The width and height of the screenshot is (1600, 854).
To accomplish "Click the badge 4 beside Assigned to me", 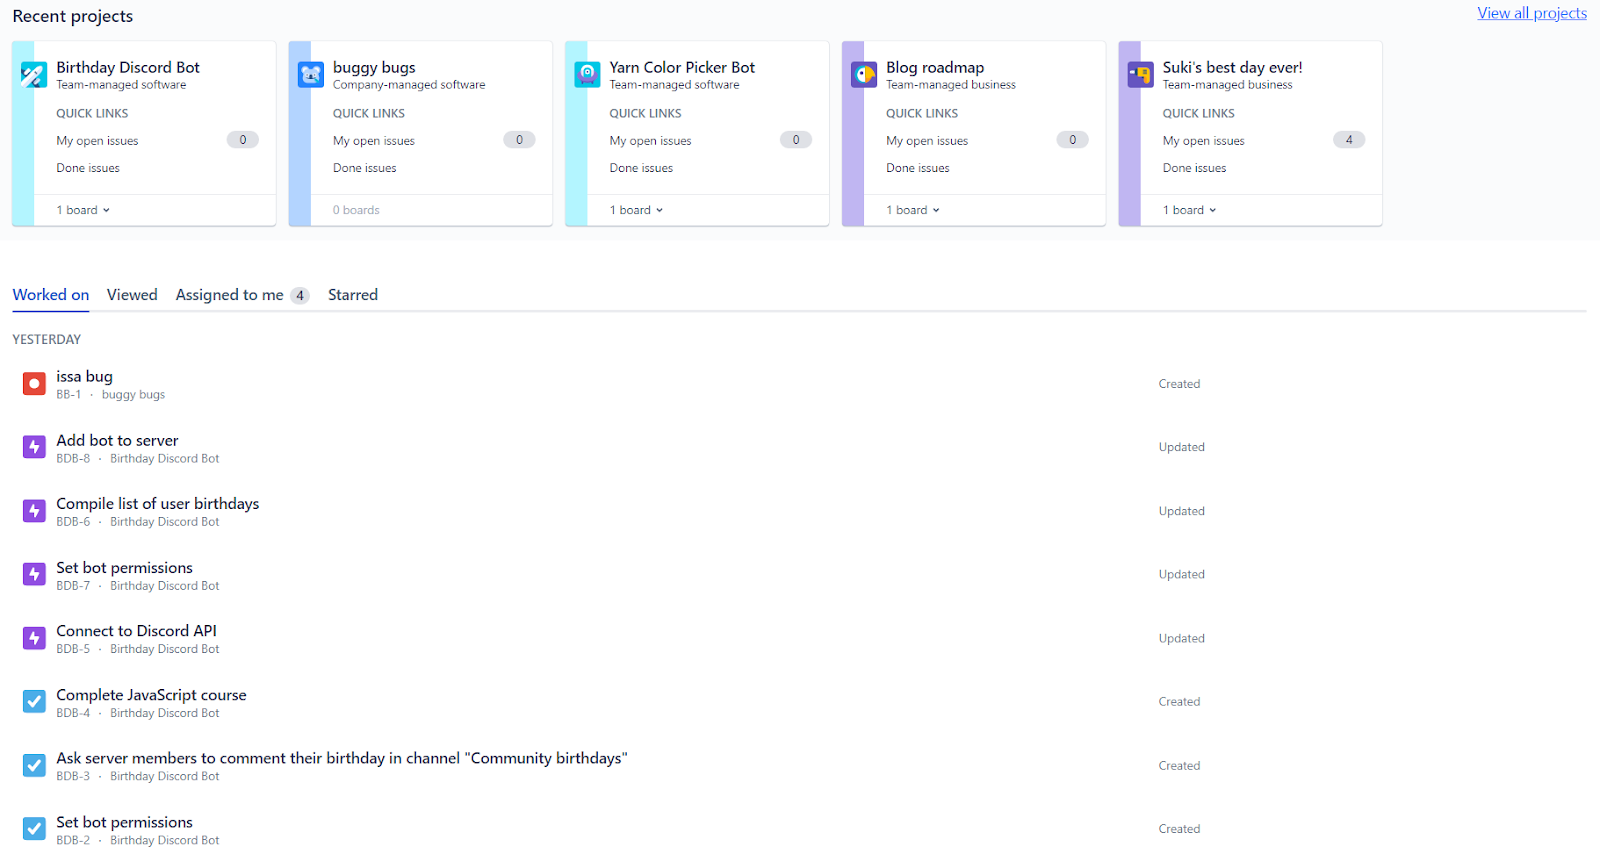I will (x=300, y=296).
